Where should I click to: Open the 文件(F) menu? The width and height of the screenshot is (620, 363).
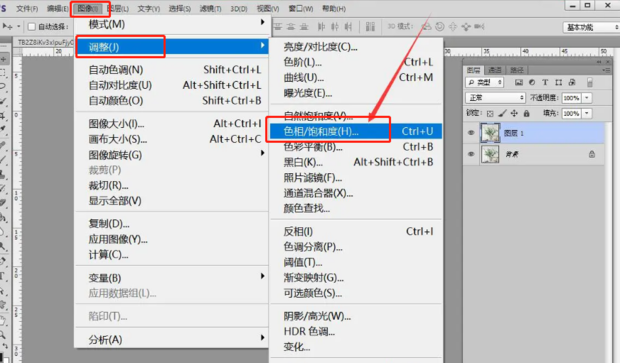tap(27, 8)
